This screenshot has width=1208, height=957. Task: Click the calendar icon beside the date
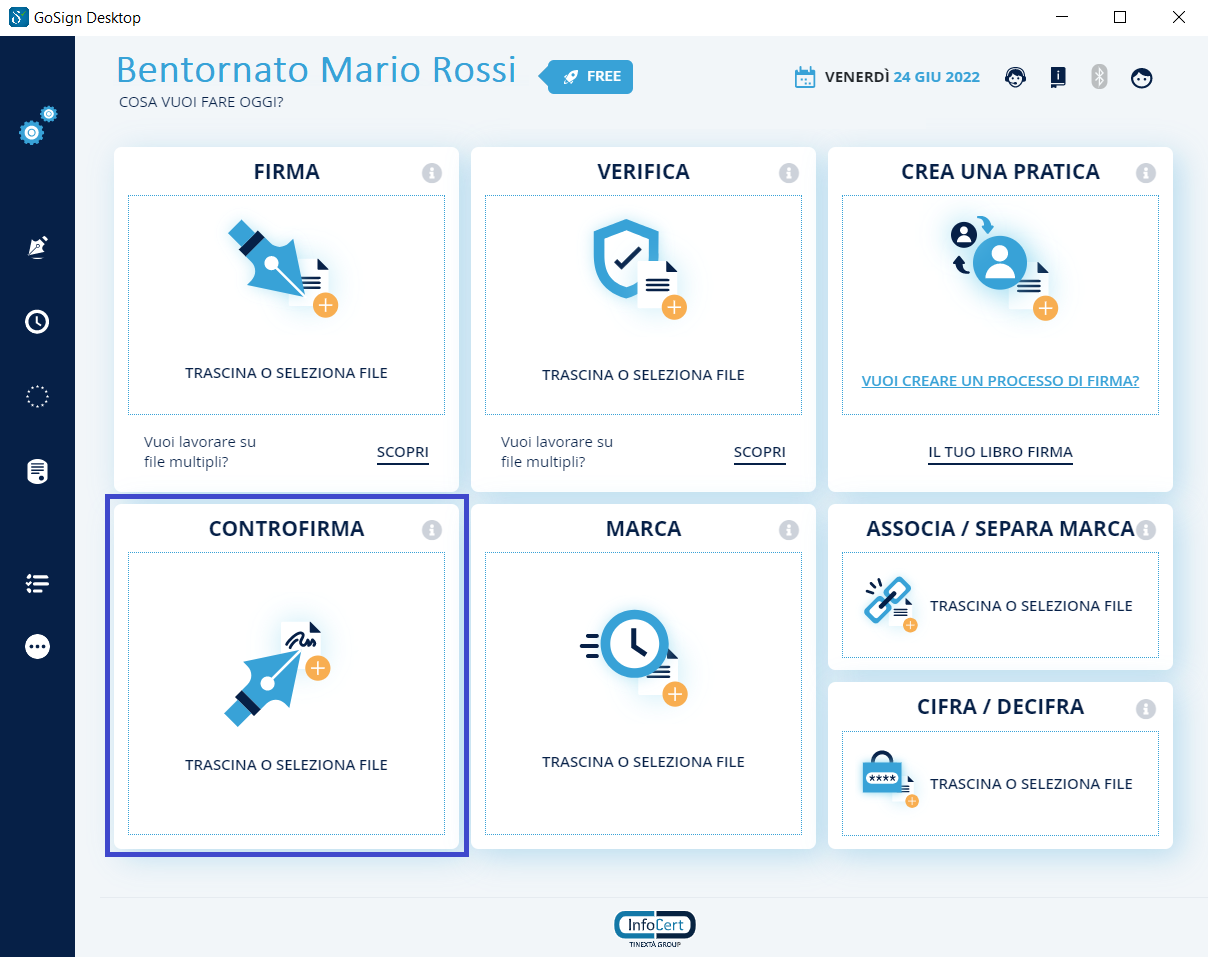pos(805,77)
